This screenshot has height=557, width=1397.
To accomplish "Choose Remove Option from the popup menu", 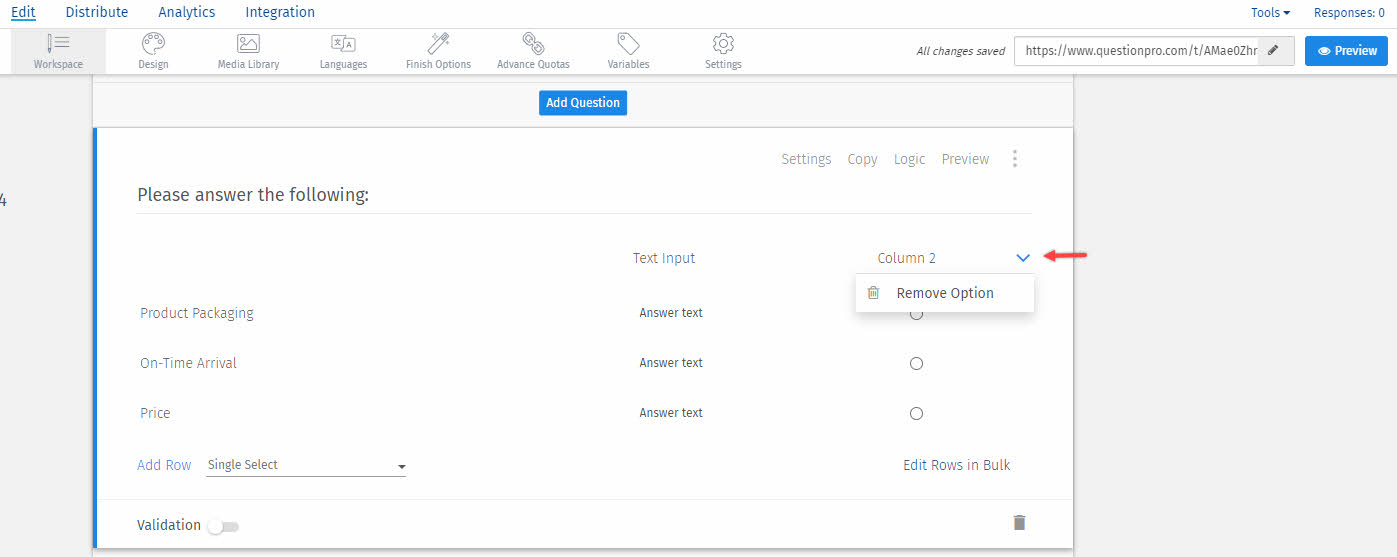I will (944, 293).
